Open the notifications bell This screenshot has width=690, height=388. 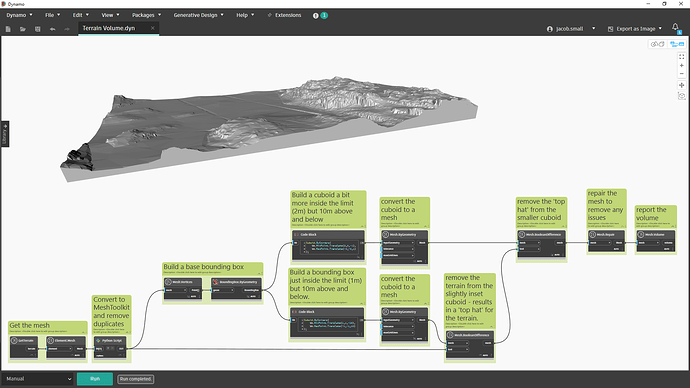pos(675,27)
